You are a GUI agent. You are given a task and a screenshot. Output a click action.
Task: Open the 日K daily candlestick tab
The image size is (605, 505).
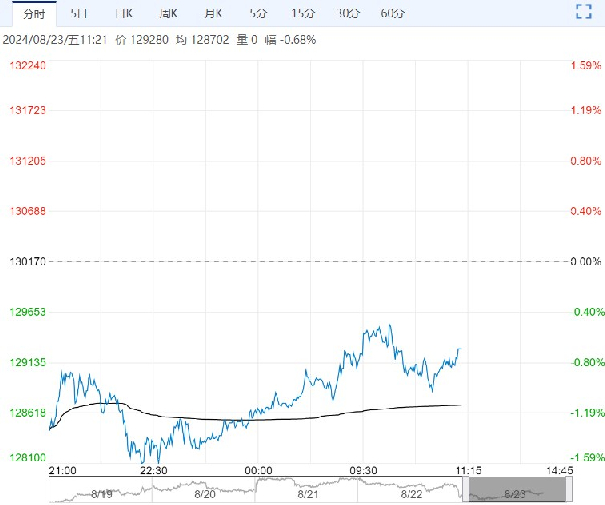click(x=123, y=13)
